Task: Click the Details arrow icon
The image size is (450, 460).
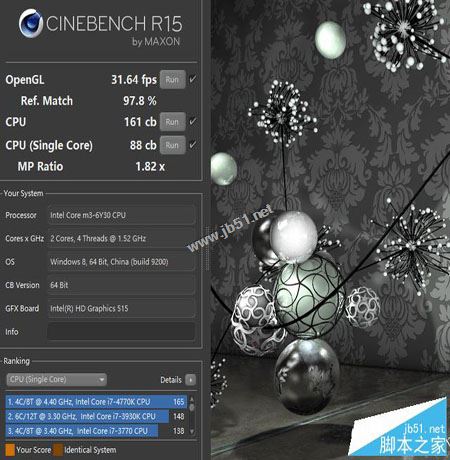Action: tap(191, 380)
